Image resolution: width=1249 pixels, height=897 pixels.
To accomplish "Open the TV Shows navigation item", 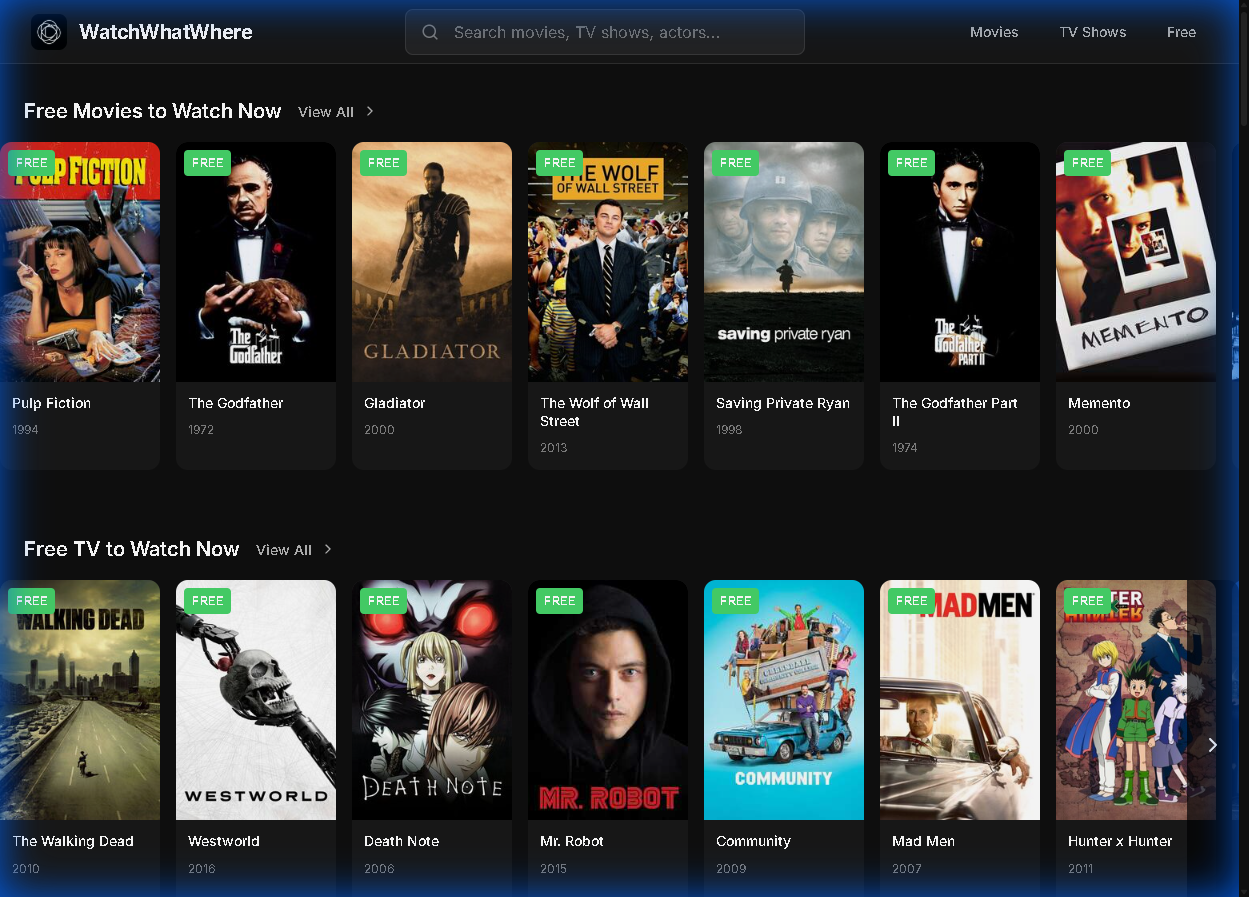I will [1092, 31].
